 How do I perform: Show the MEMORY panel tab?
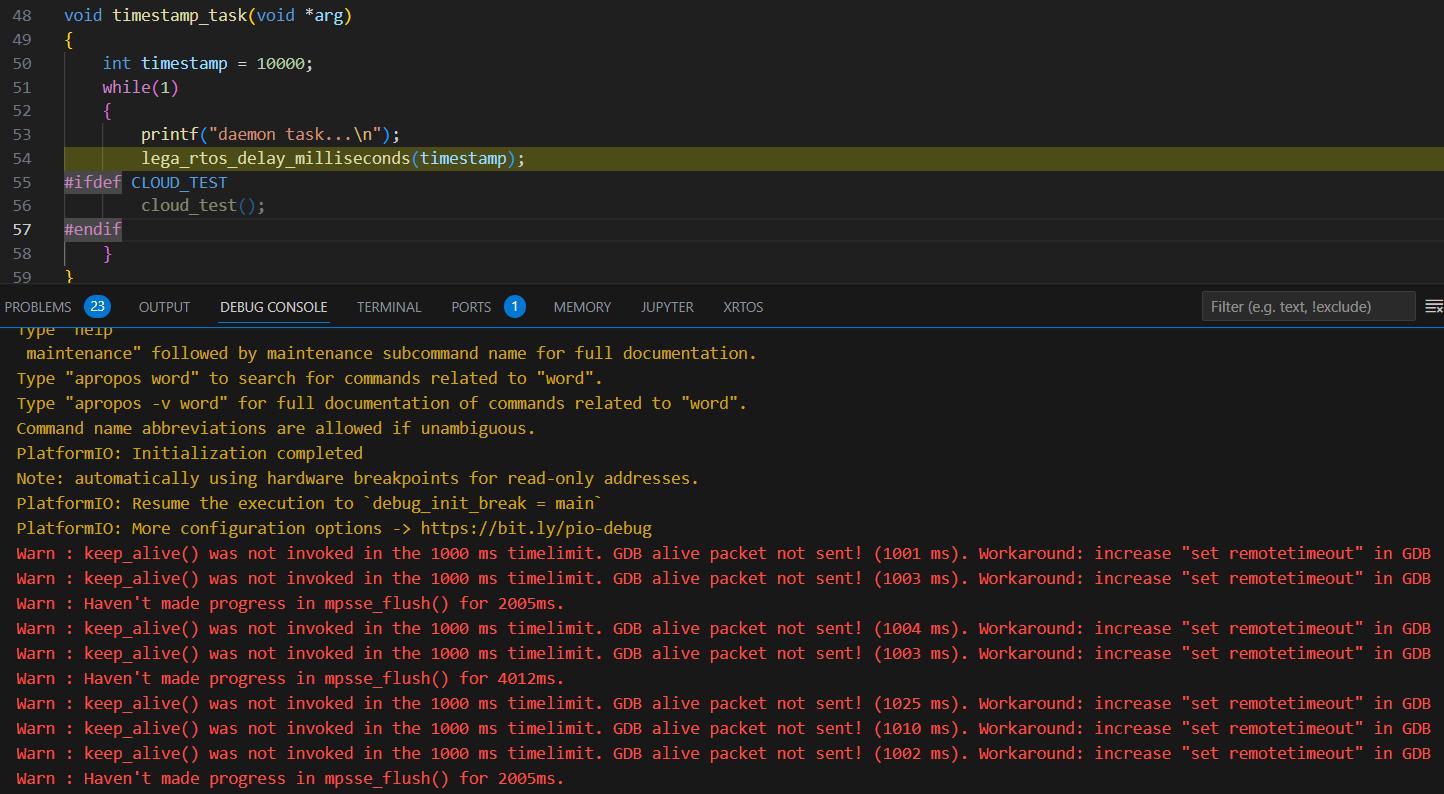(x=582, y=307)
